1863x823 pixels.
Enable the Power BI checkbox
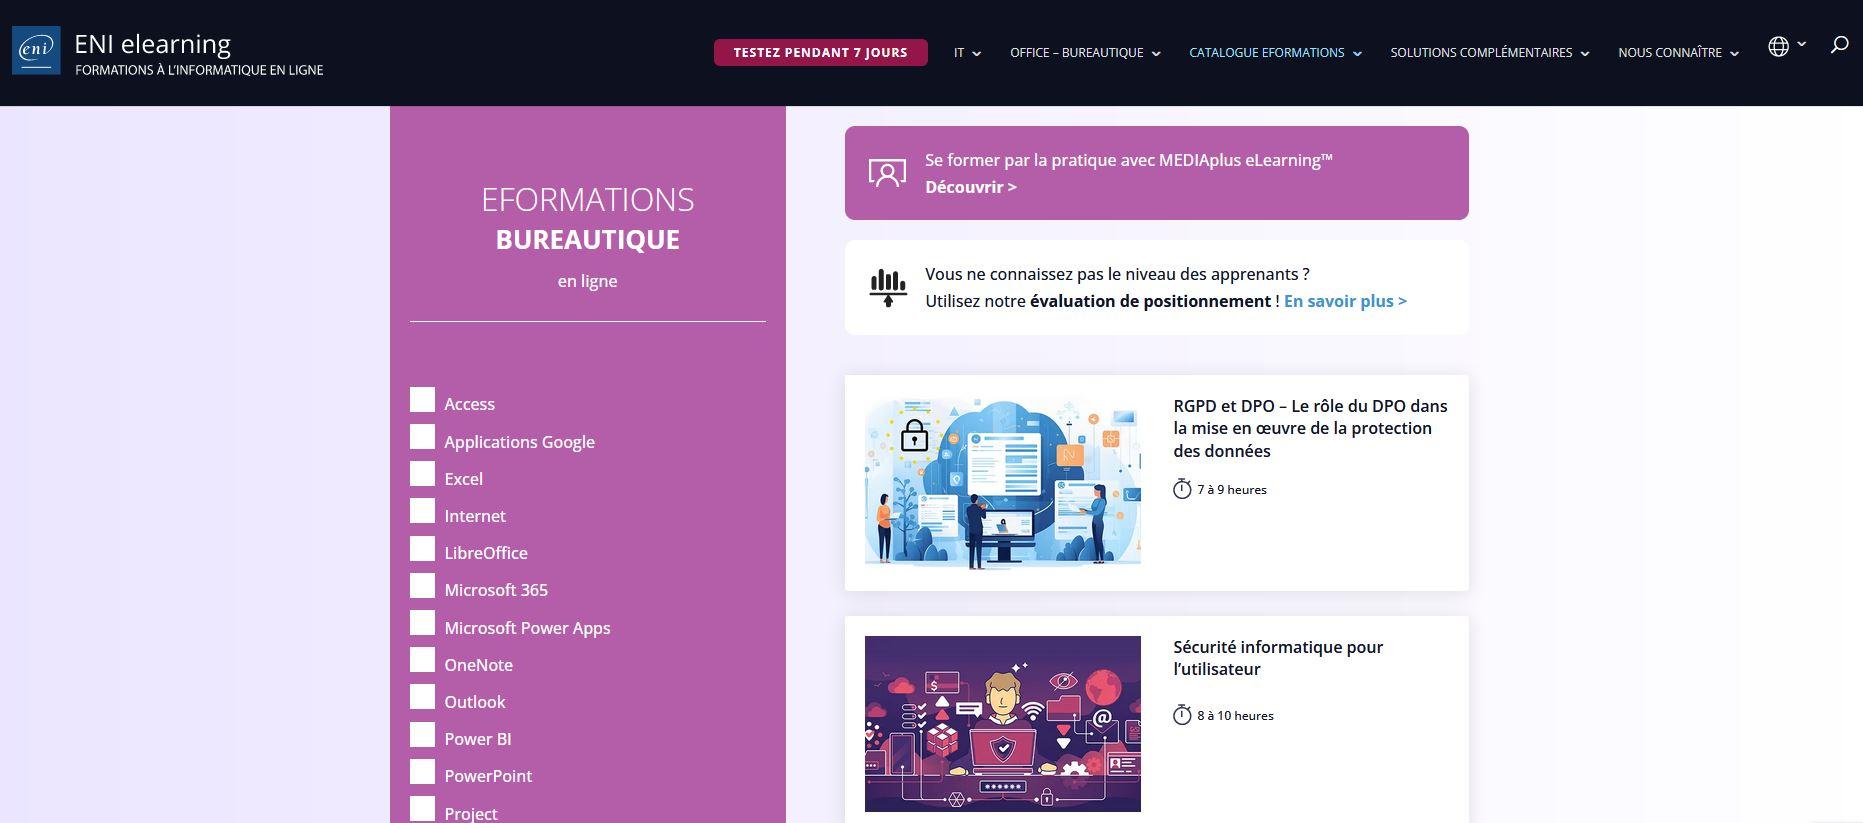[x=423, y=735]
